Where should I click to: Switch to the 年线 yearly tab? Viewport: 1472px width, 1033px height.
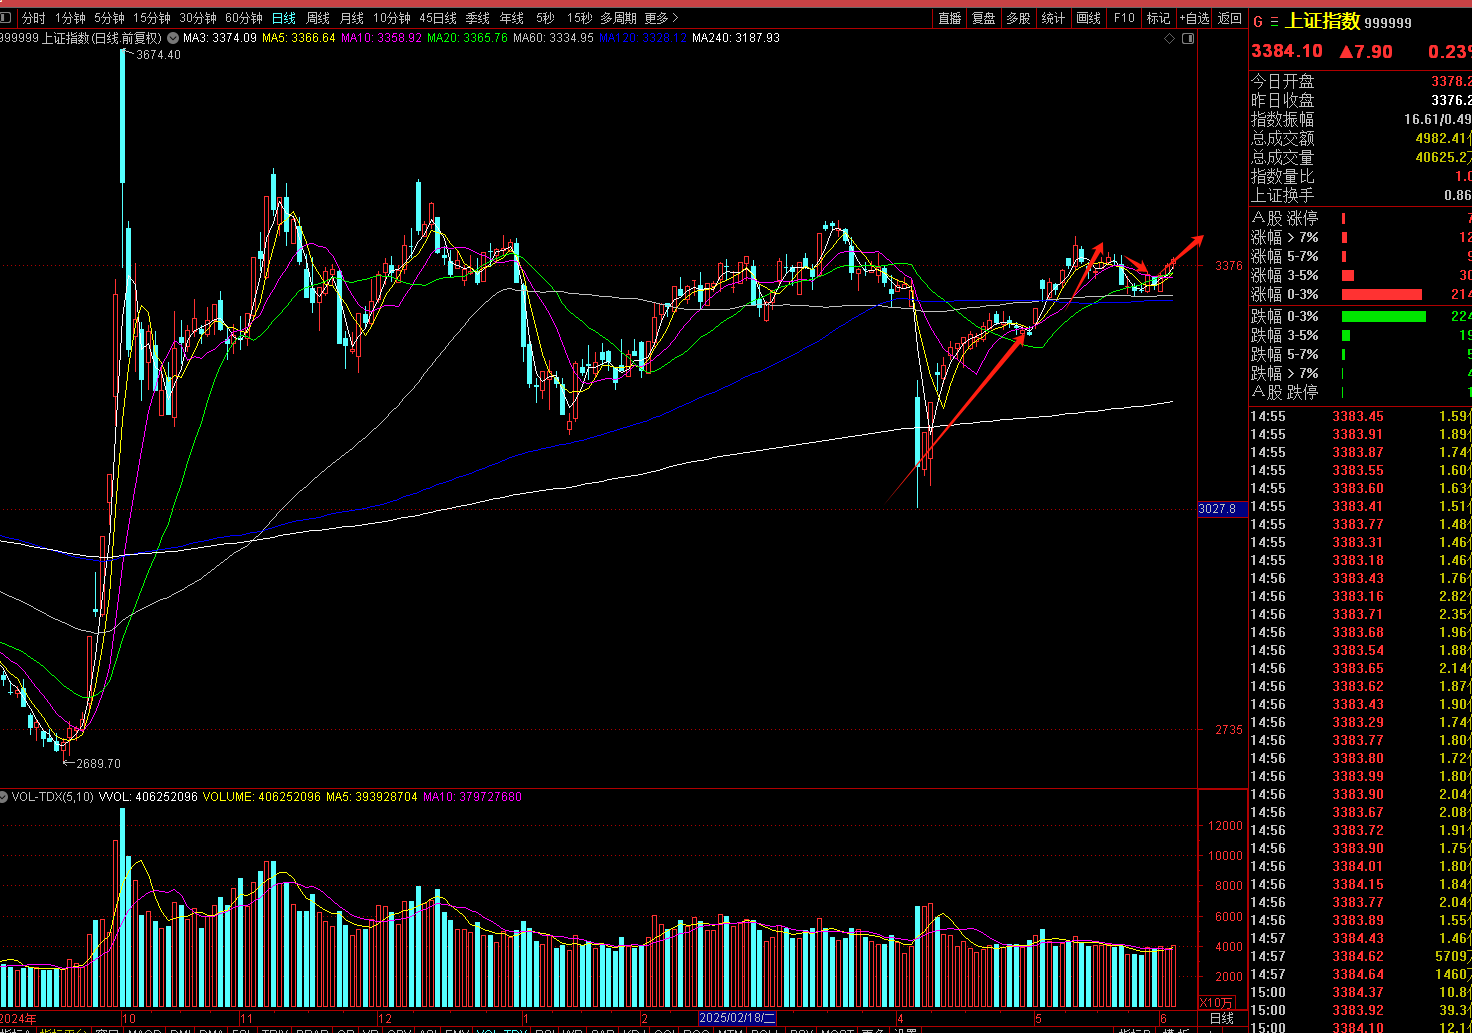tap(512, 18)
